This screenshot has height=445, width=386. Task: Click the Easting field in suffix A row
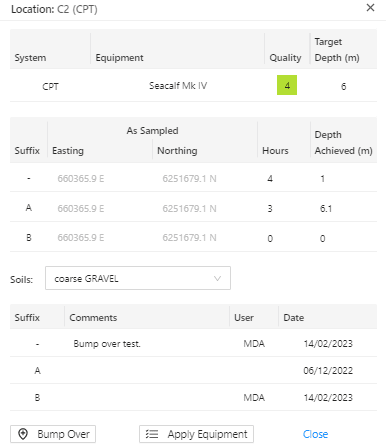point(81,209)
